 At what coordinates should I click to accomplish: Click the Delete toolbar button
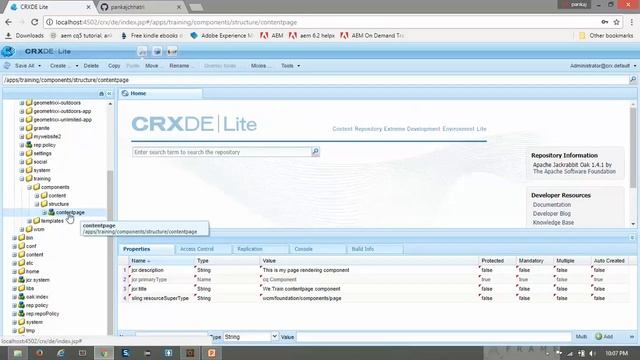point(91,66)
